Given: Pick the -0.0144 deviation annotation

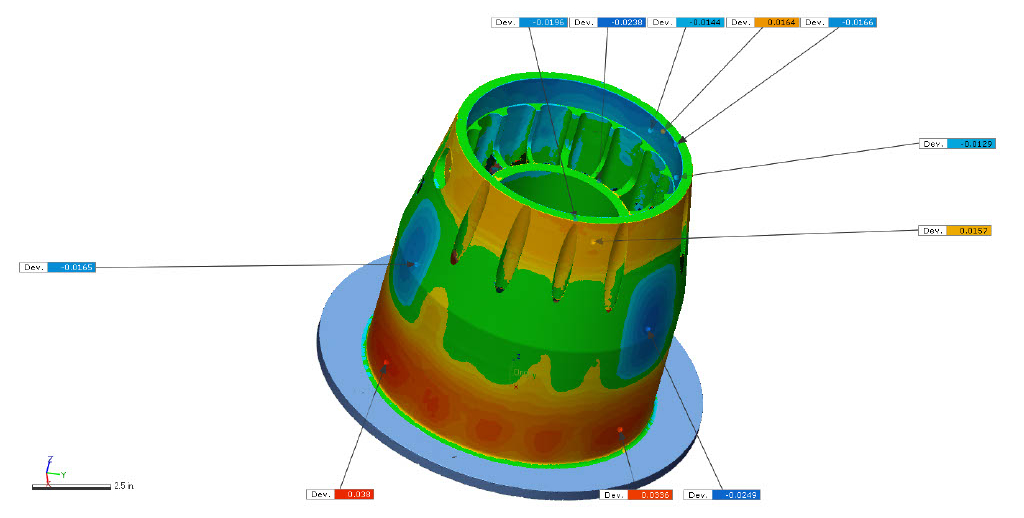Looking at the screenshot, I should pos(685,22).
